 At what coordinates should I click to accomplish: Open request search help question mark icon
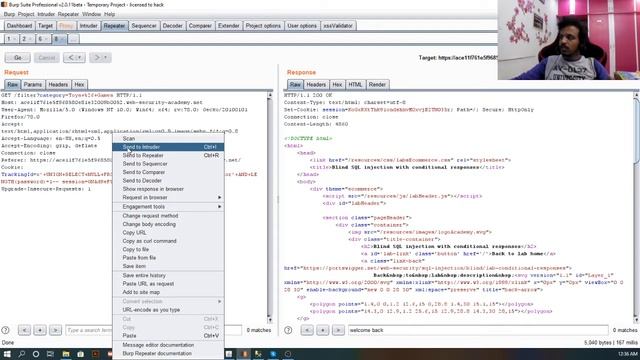pyautogui.click(x=5, y=330)
